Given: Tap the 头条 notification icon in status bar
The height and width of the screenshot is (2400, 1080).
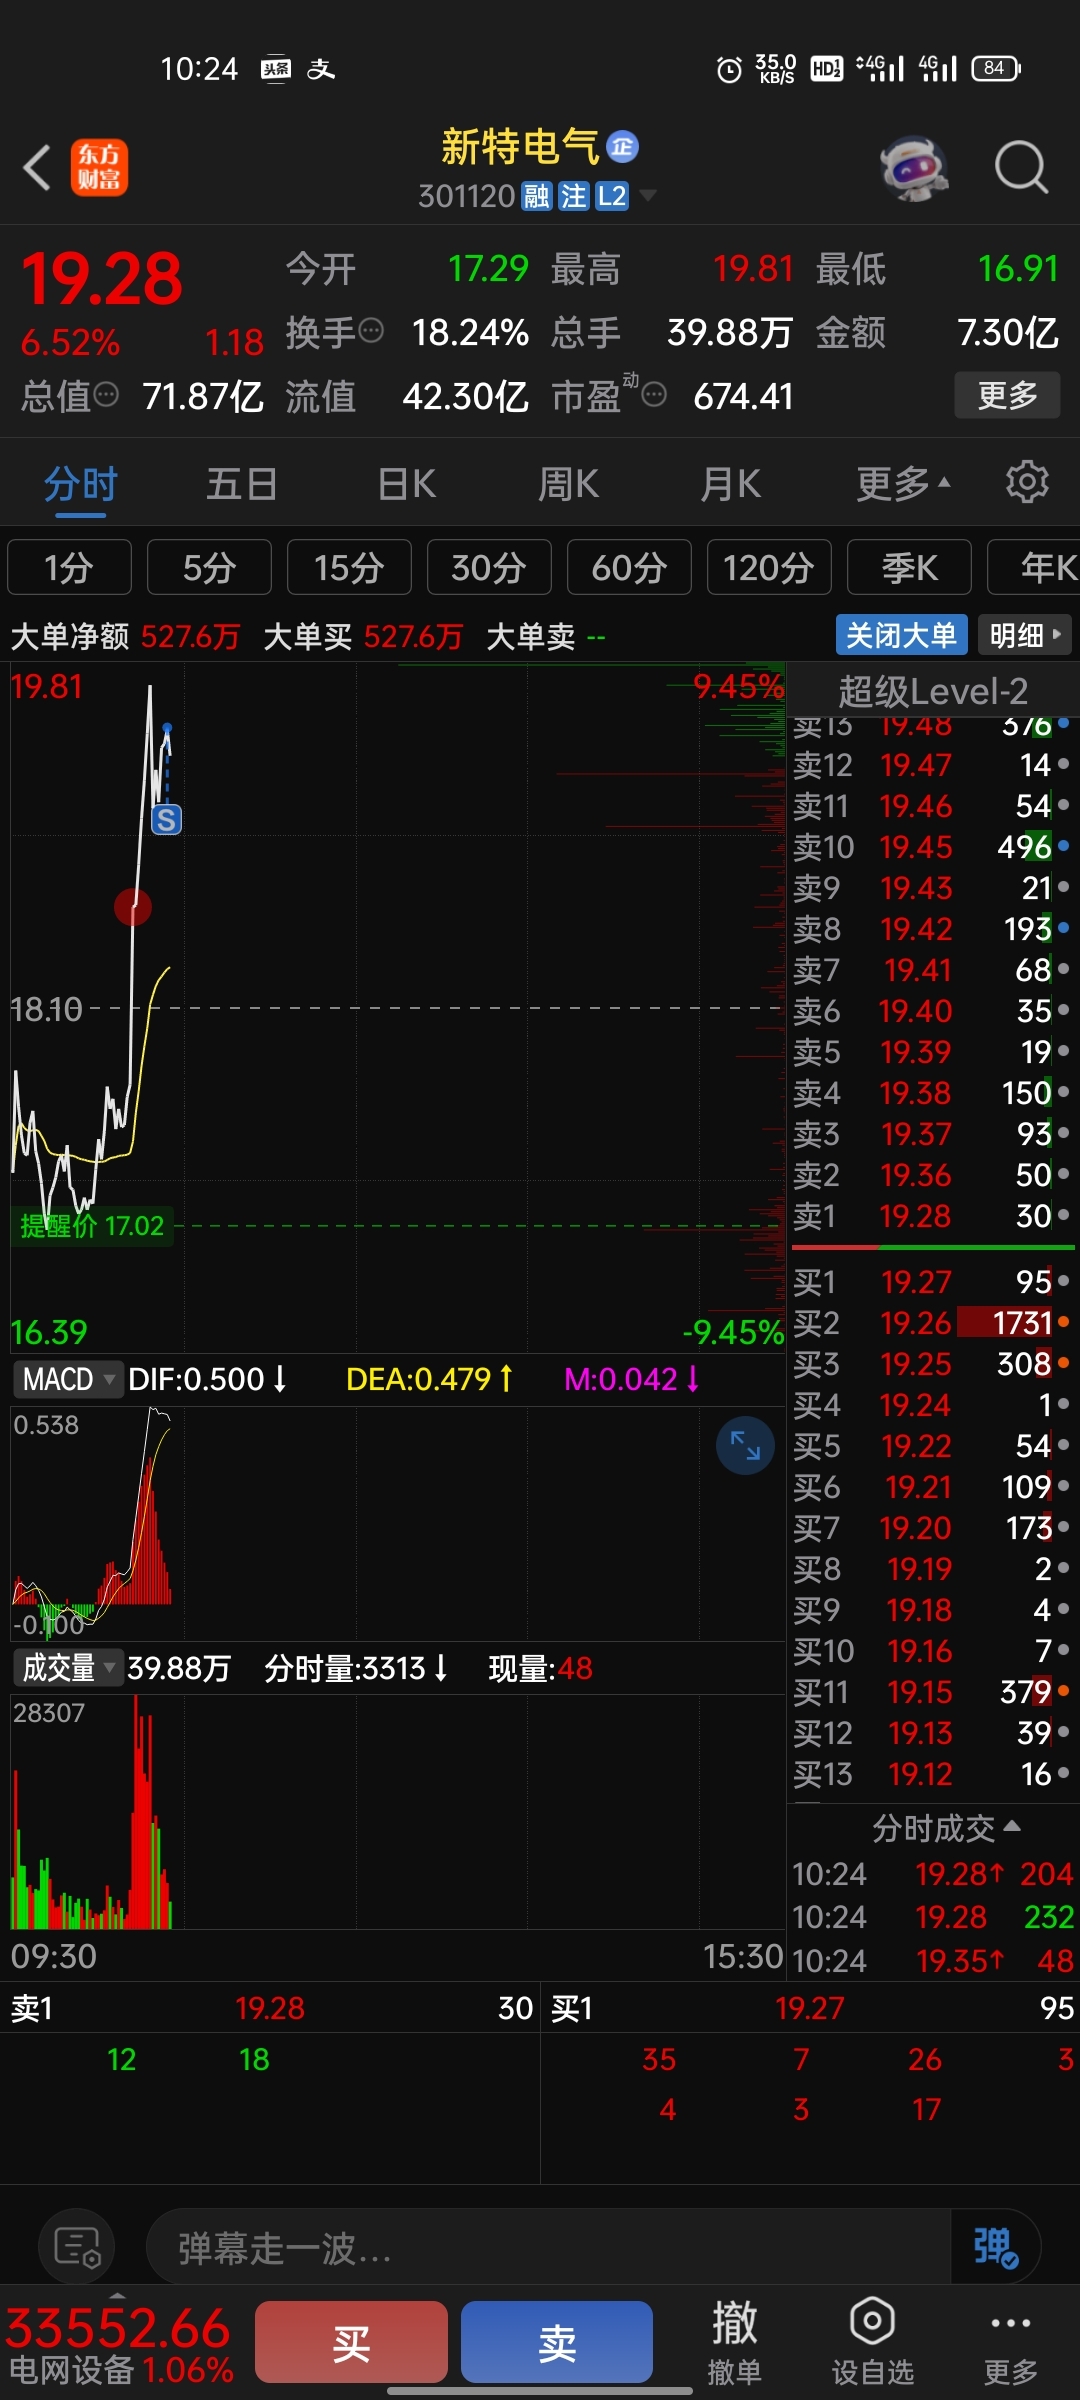Looking at the screenshot, I should (x=276, y=69).
